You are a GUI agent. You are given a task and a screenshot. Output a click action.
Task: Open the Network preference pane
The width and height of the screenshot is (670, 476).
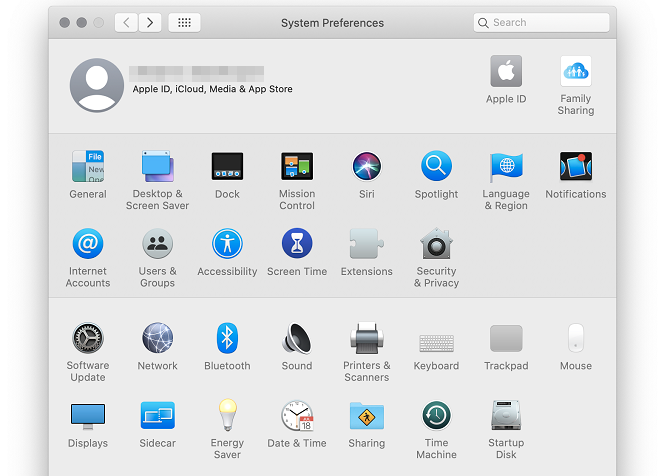tap(157, 339)
